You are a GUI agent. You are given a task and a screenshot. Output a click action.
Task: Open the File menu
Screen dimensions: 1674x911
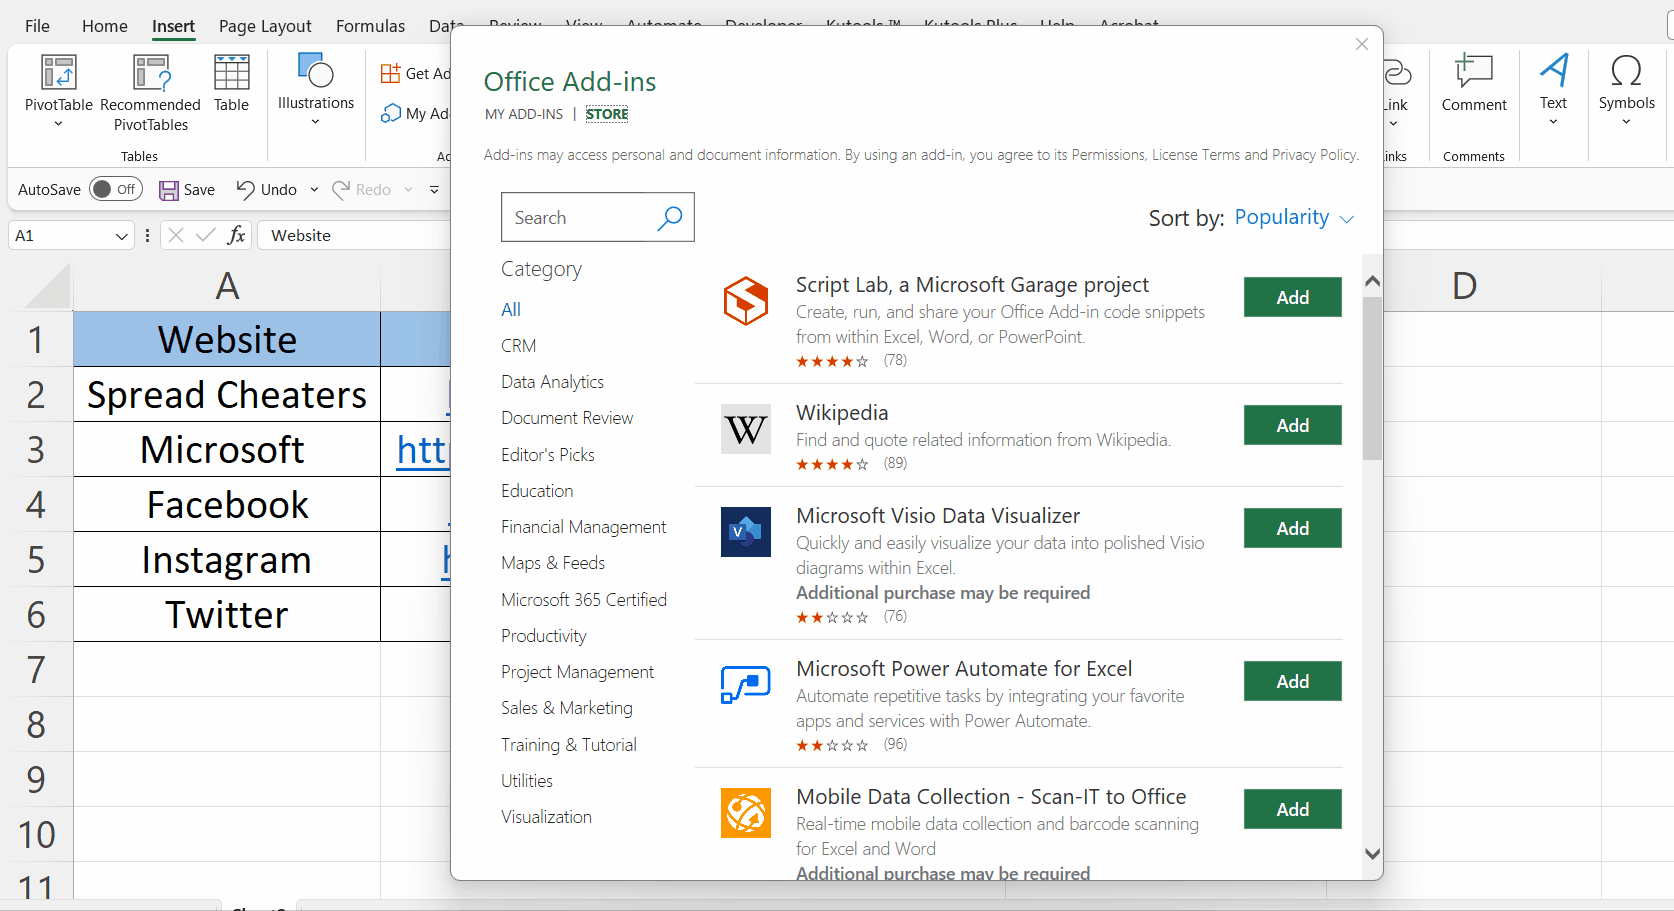tap(37, 26)
